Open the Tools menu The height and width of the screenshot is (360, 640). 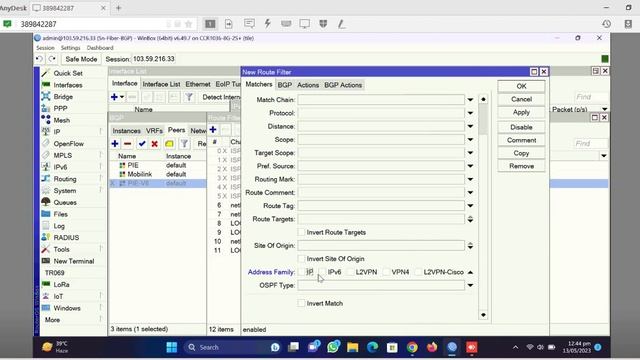coord(61,249)
